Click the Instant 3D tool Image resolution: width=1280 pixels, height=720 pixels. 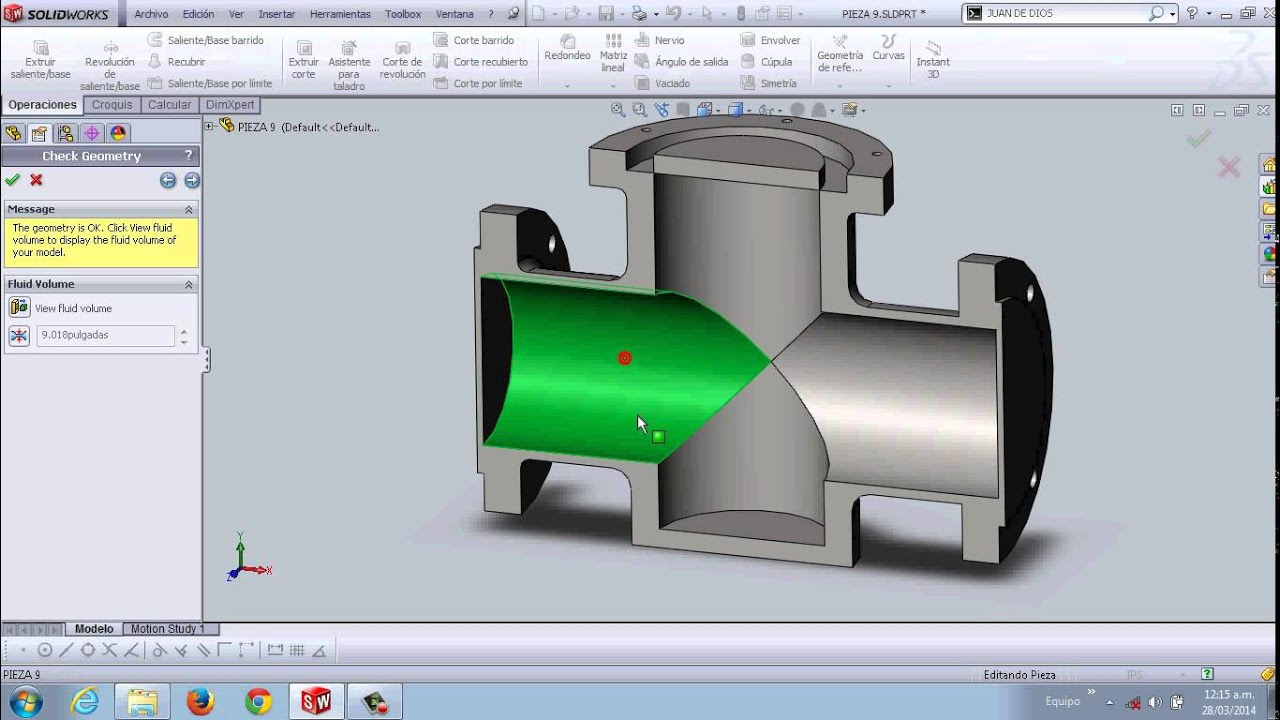coord(933,60)
